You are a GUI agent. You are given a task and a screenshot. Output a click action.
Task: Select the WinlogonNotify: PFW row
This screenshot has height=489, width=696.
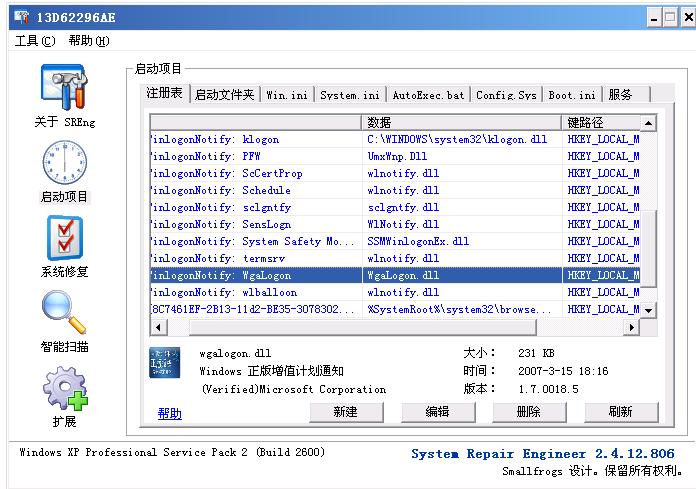[395, 156]
